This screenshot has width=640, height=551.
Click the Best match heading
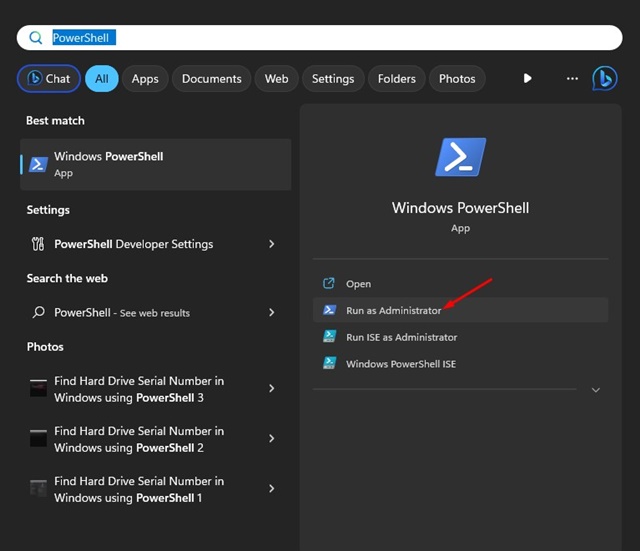56,121
